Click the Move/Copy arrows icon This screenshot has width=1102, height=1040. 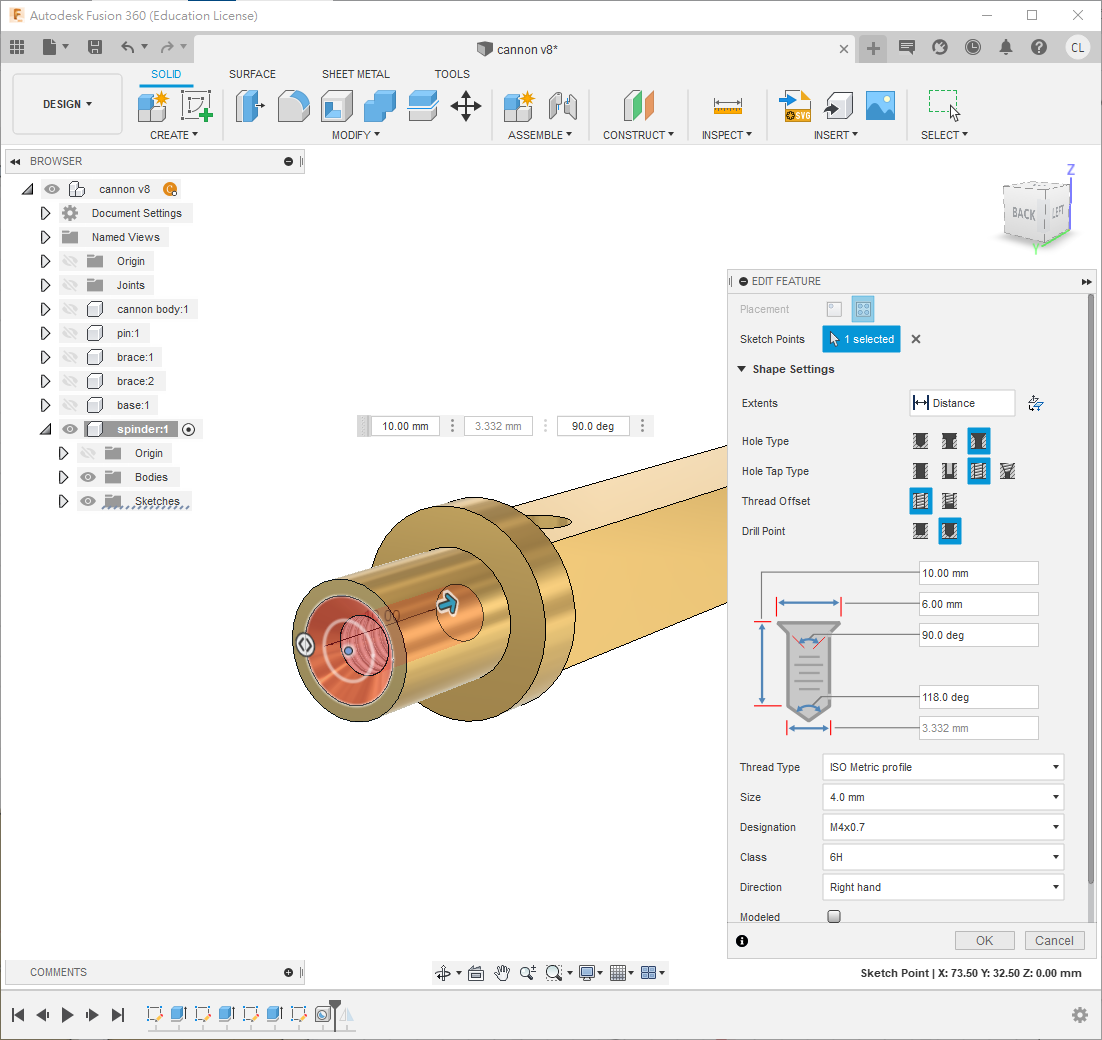point(466,105)
